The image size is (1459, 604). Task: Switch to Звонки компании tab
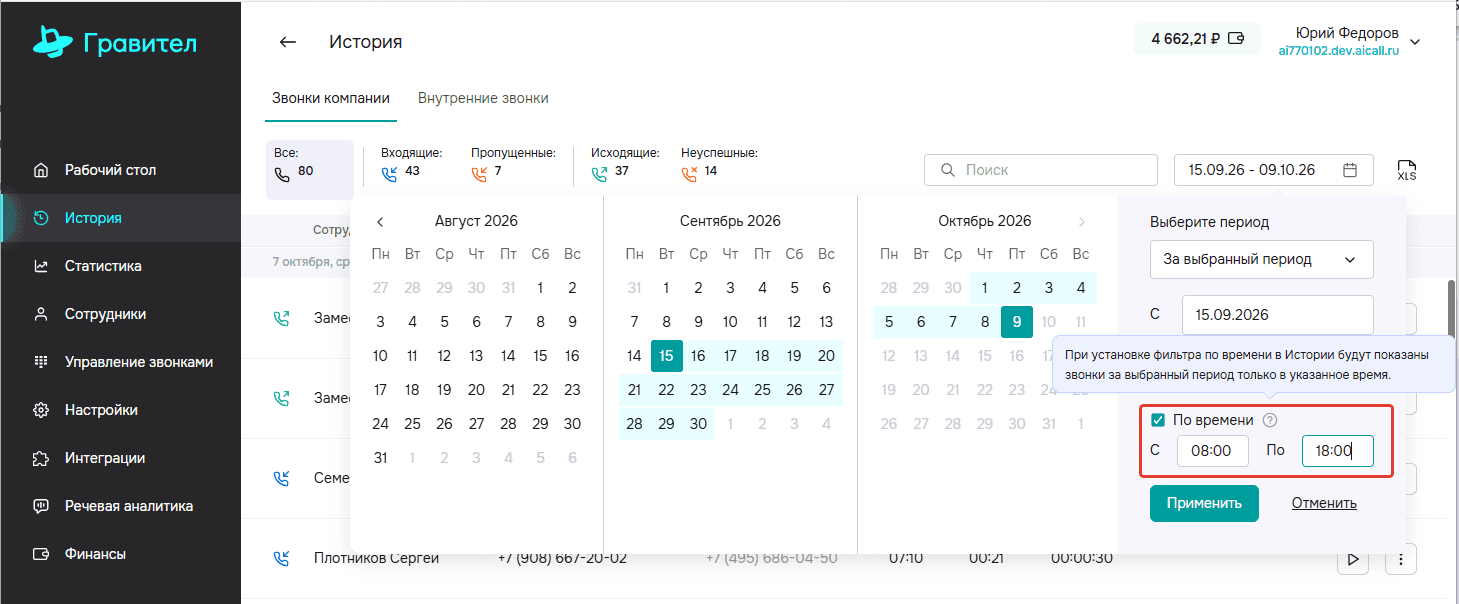[331, 98]
